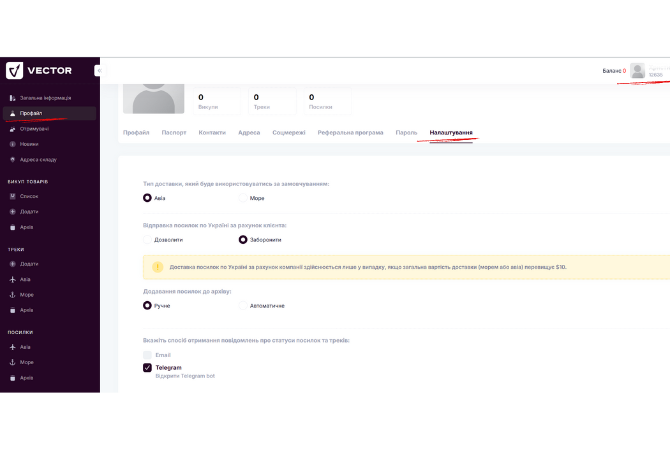This screenshot has width=670, height=450.
Task: Collapse the sidebar with the arrow button
Action: click(x=97, y=70)
